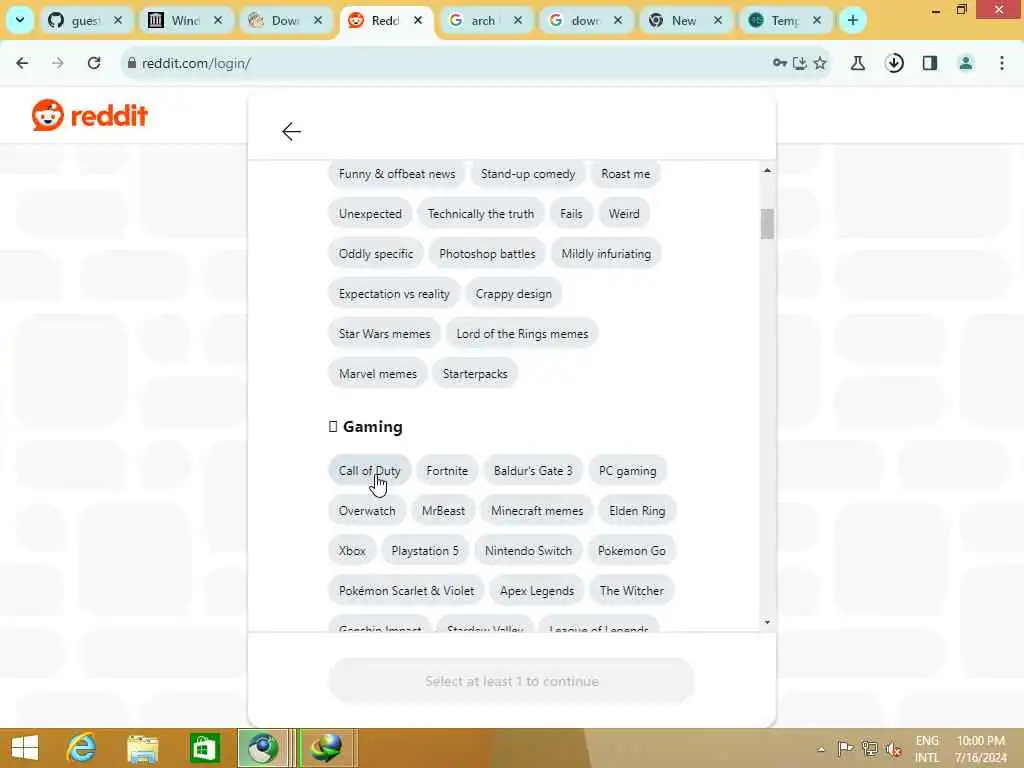Choose the Pokemon Go chip
The height and width of the screenshot is (768, 1024).
tap(632, 551)
